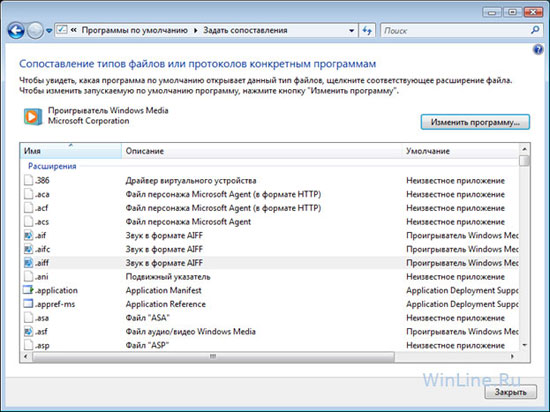Open the address bar history dropdown

[x=351, y=31]
